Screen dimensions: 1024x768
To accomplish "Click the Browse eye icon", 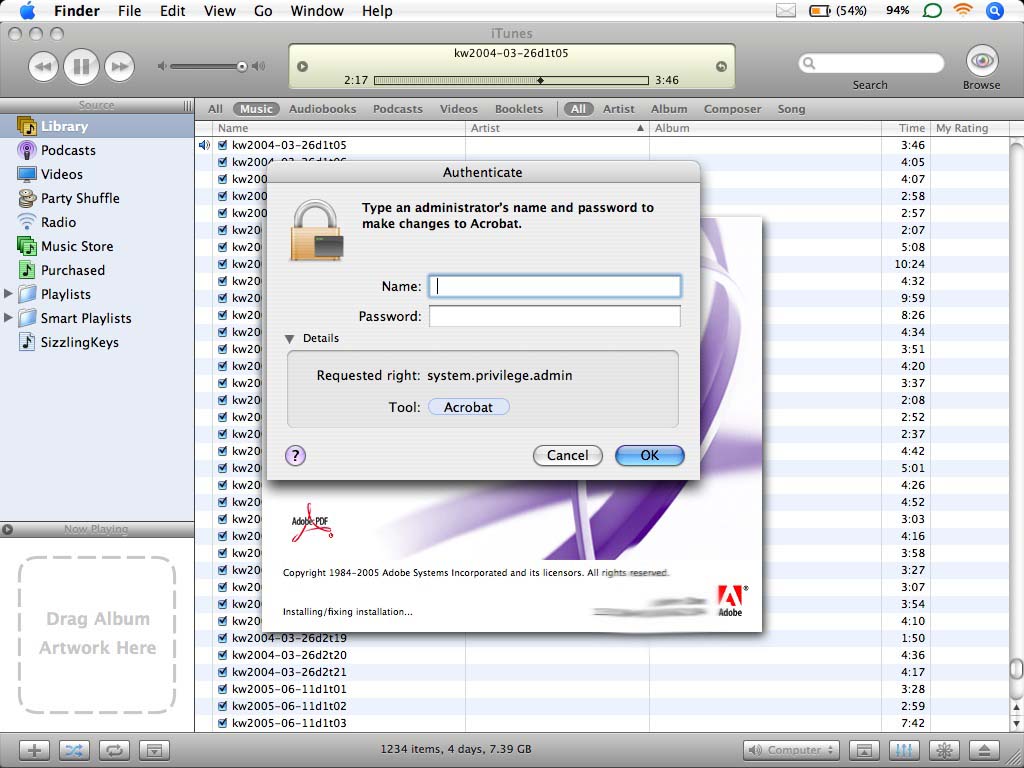I will 982,61.
